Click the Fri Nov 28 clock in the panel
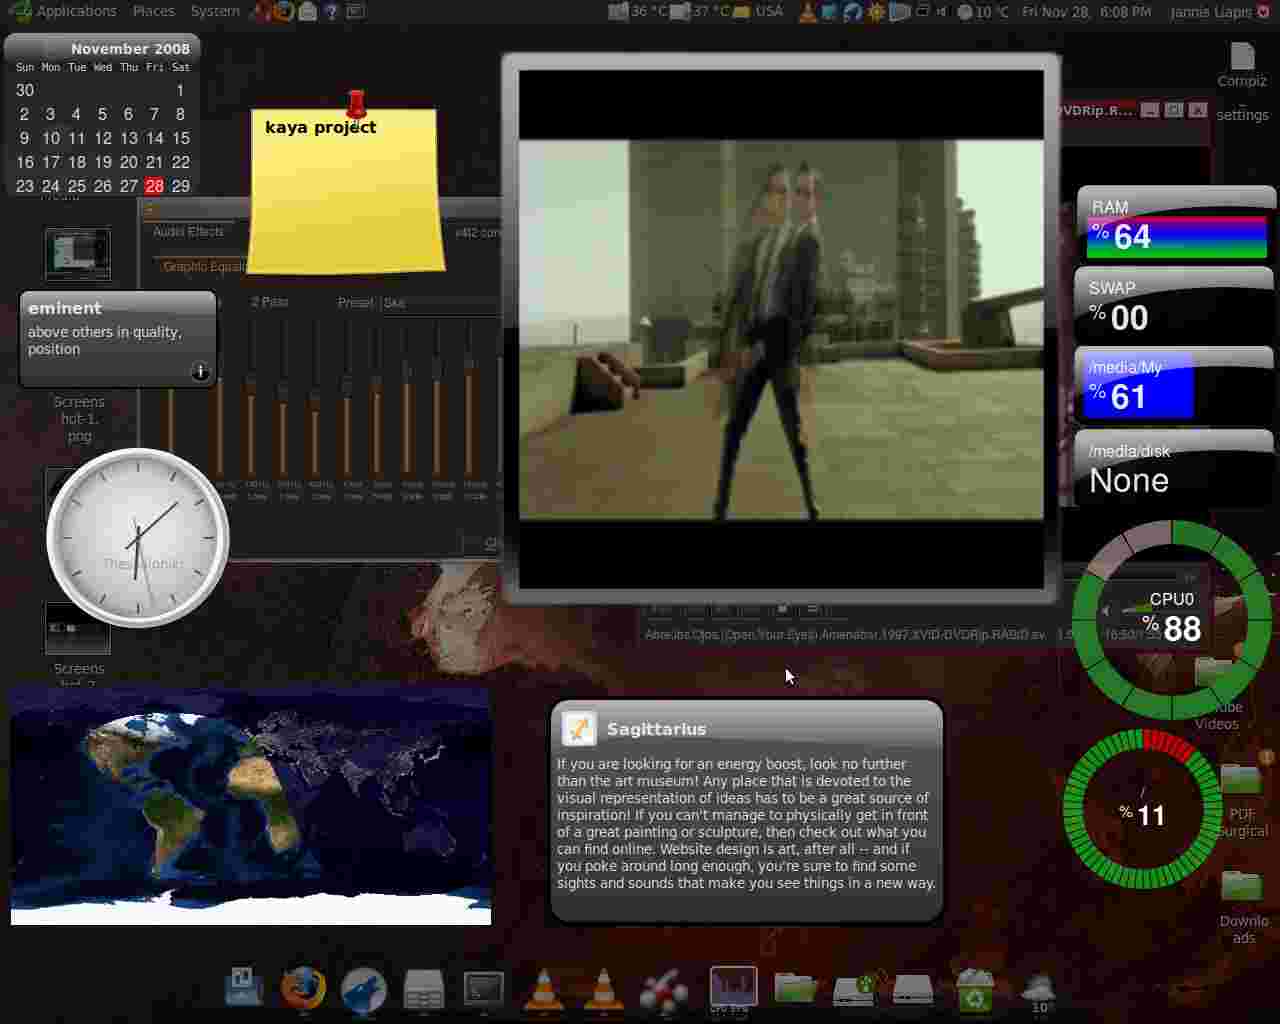 (x=1086, y=11)
